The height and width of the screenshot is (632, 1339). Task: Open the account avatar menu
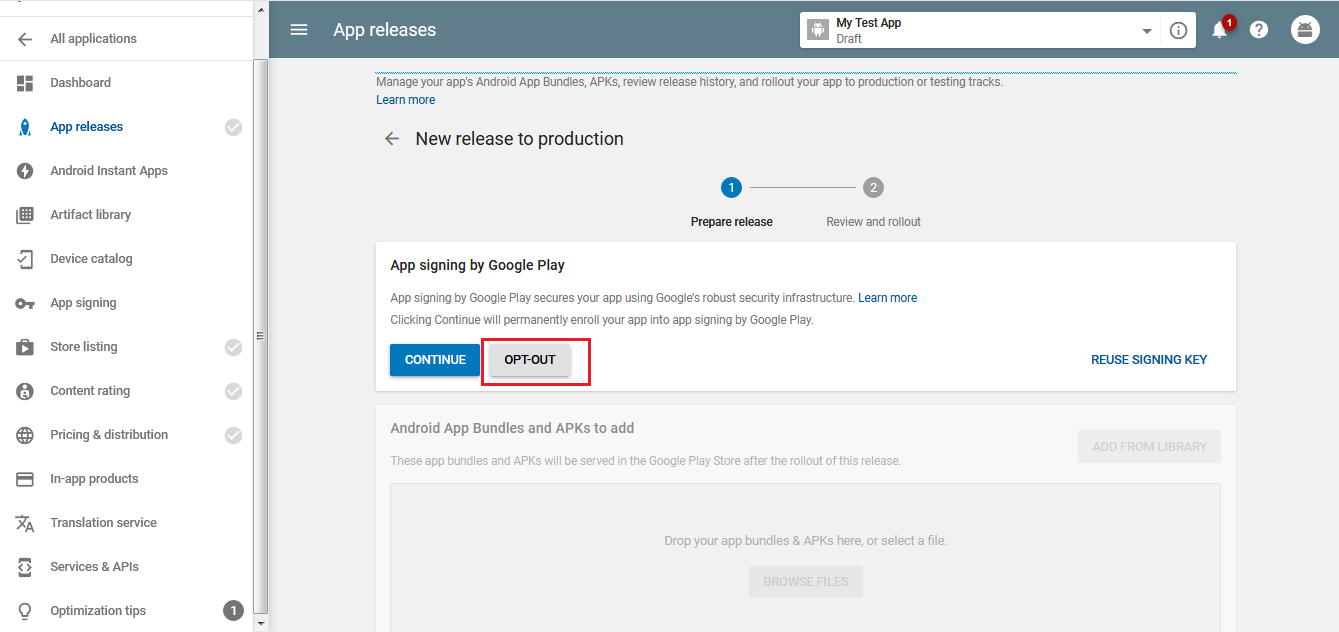pos(1305,30)
